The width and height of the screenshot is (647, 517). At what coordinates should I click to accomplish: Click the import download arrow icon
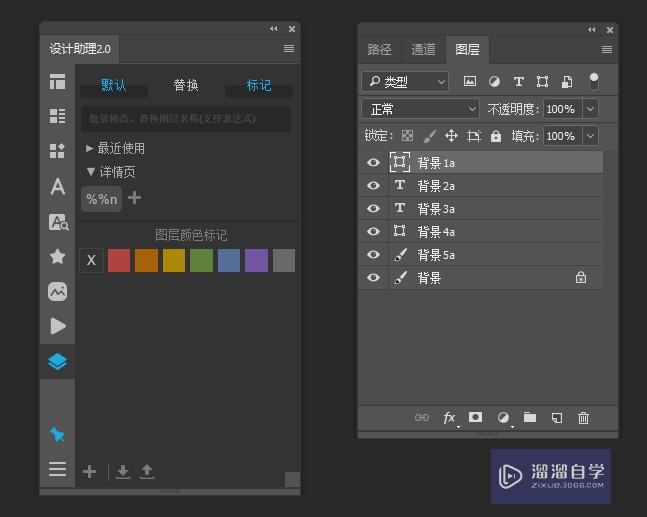[x=123, y=472]
